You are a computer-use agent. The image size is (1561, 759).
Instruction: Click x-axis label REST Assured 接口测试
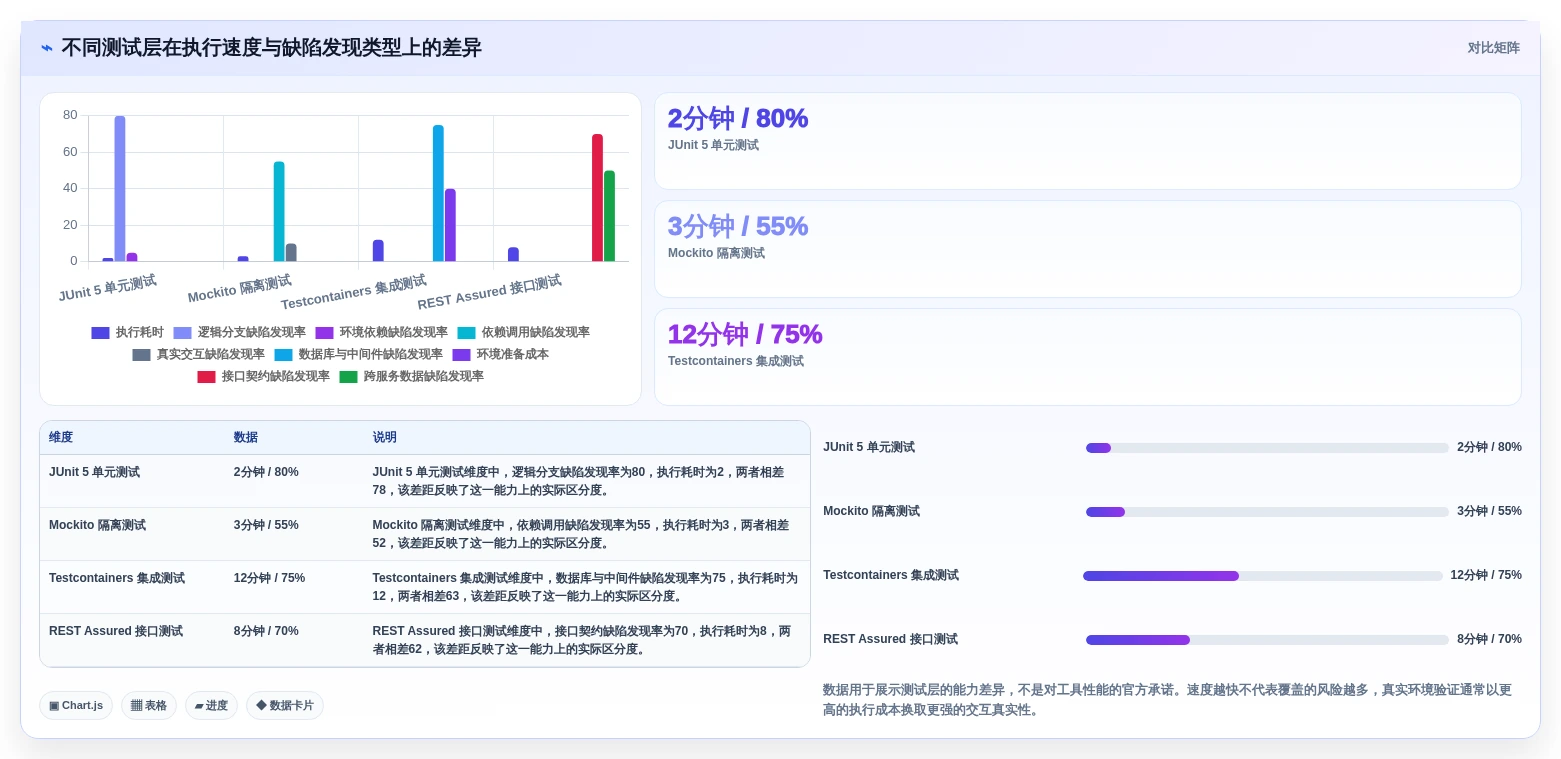click(x=489, y=292)
